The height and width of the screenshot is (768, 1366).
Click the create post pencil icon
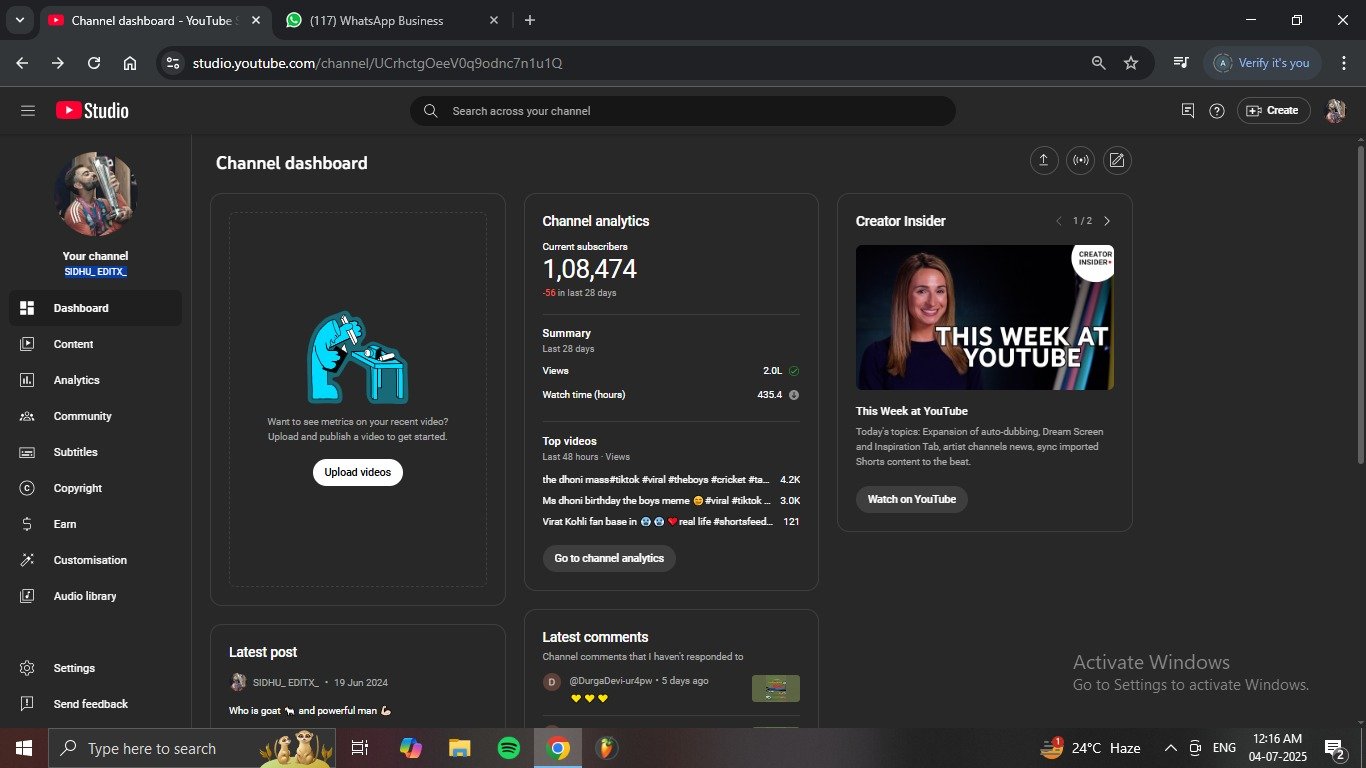point(1117,160)
